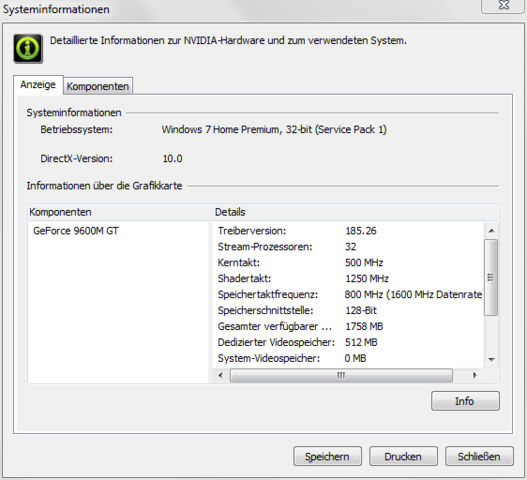Click the Drucken button

(x=403, y=456)
